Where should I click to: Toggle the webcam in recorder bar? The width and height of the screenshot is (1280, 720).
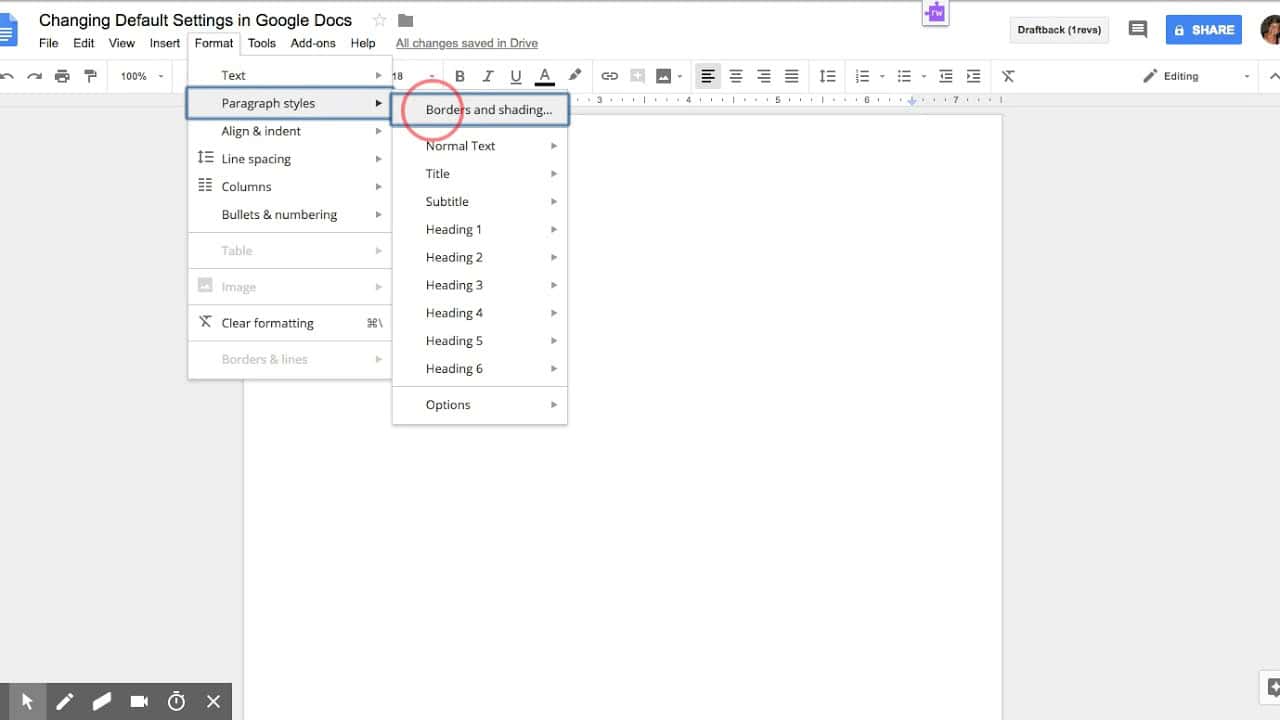tap(139, 701)
